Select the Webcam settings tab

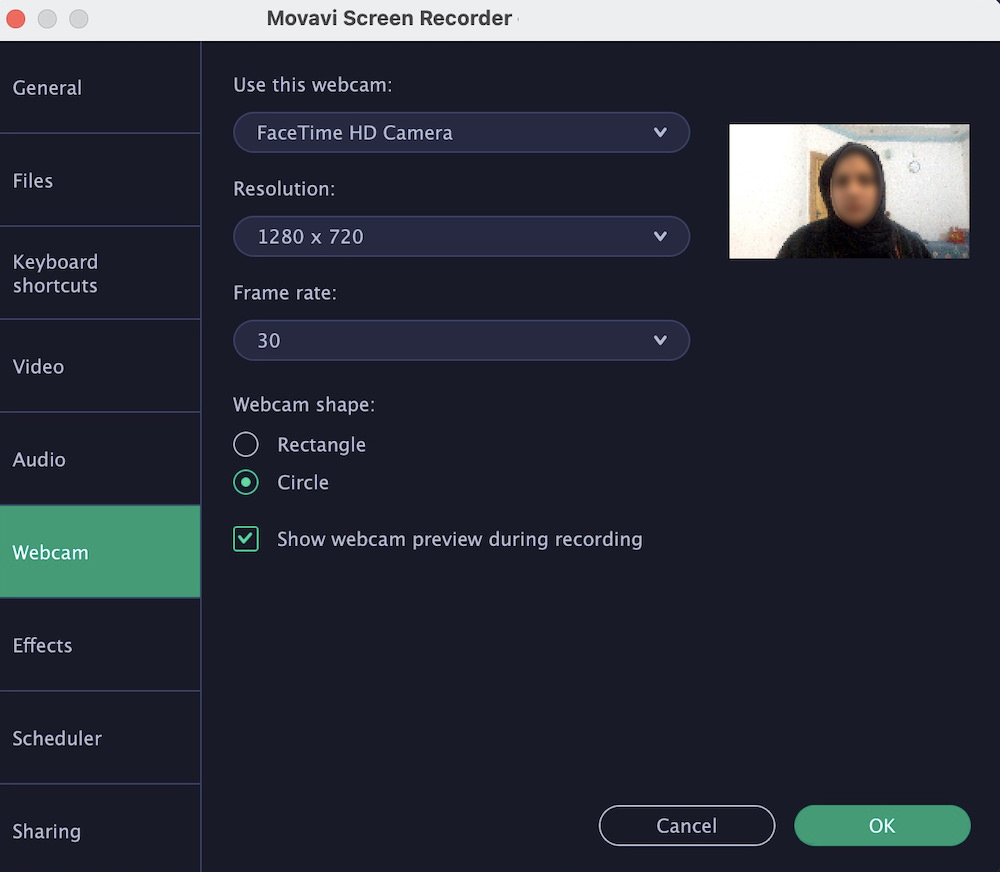(100, 552)
